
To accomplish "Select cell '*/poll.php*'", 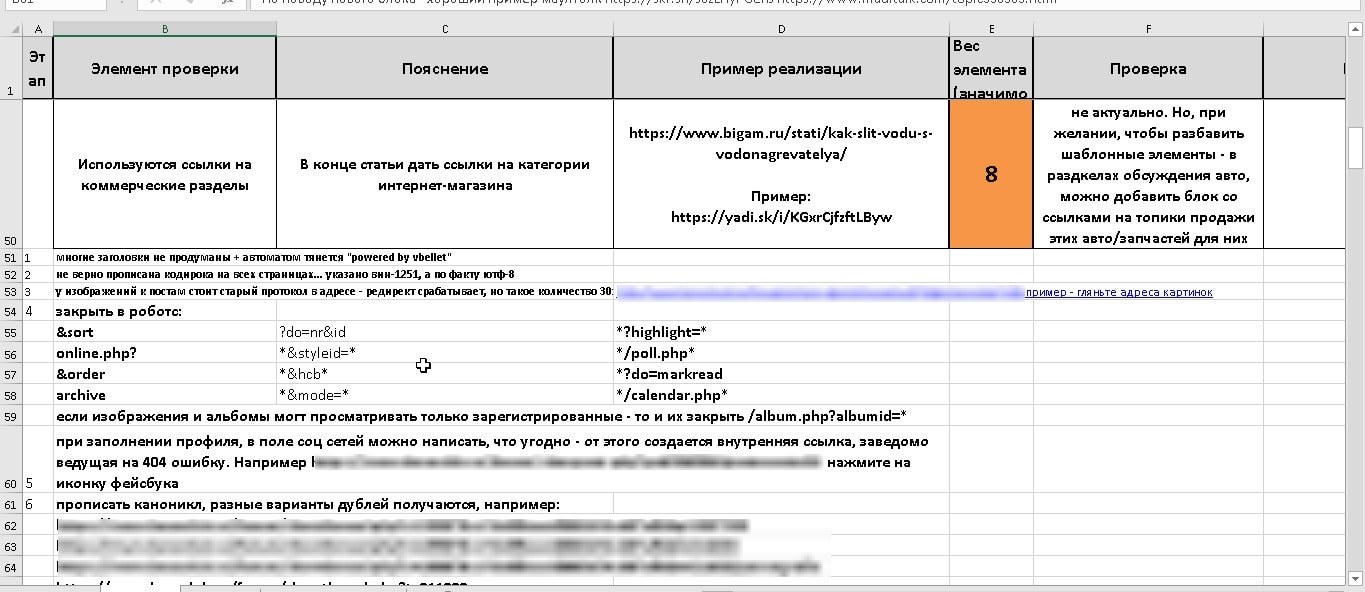I will tap(781, 353).
